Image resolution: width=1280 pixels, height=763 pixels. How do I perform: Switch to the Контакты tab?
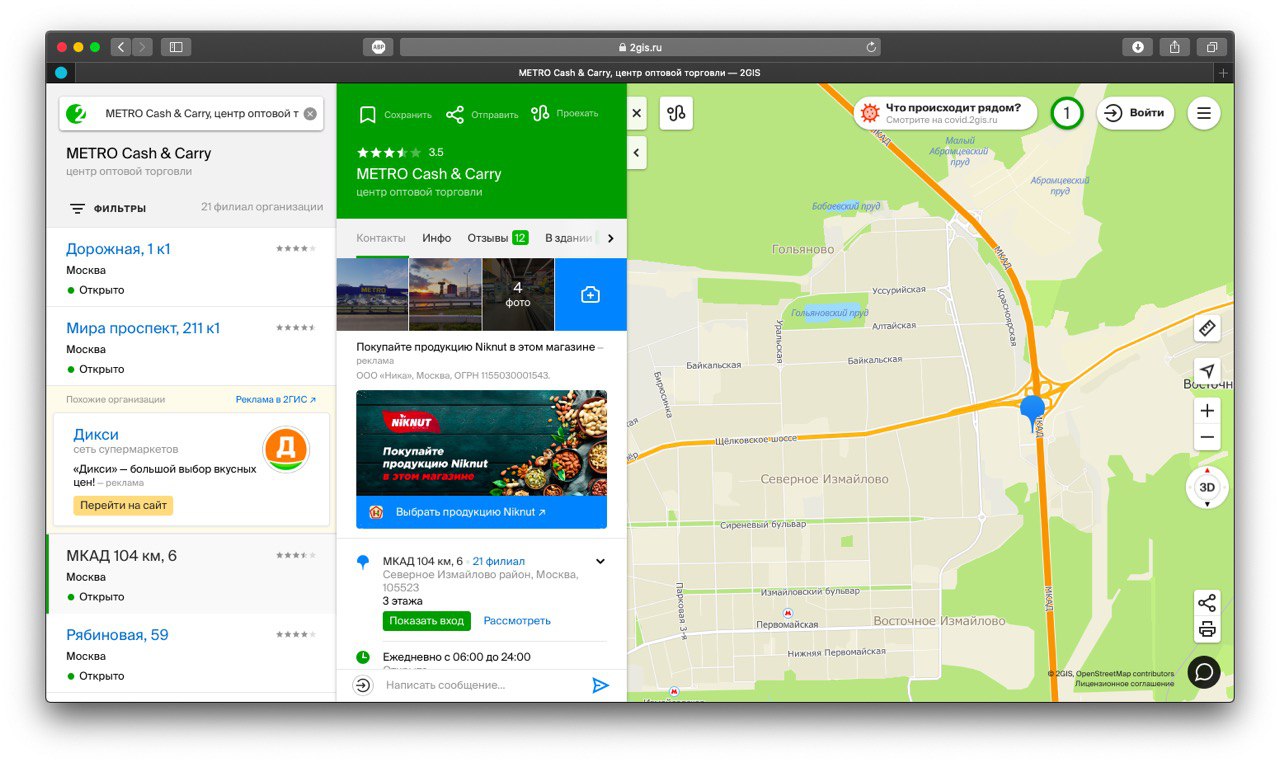(381, 238)
